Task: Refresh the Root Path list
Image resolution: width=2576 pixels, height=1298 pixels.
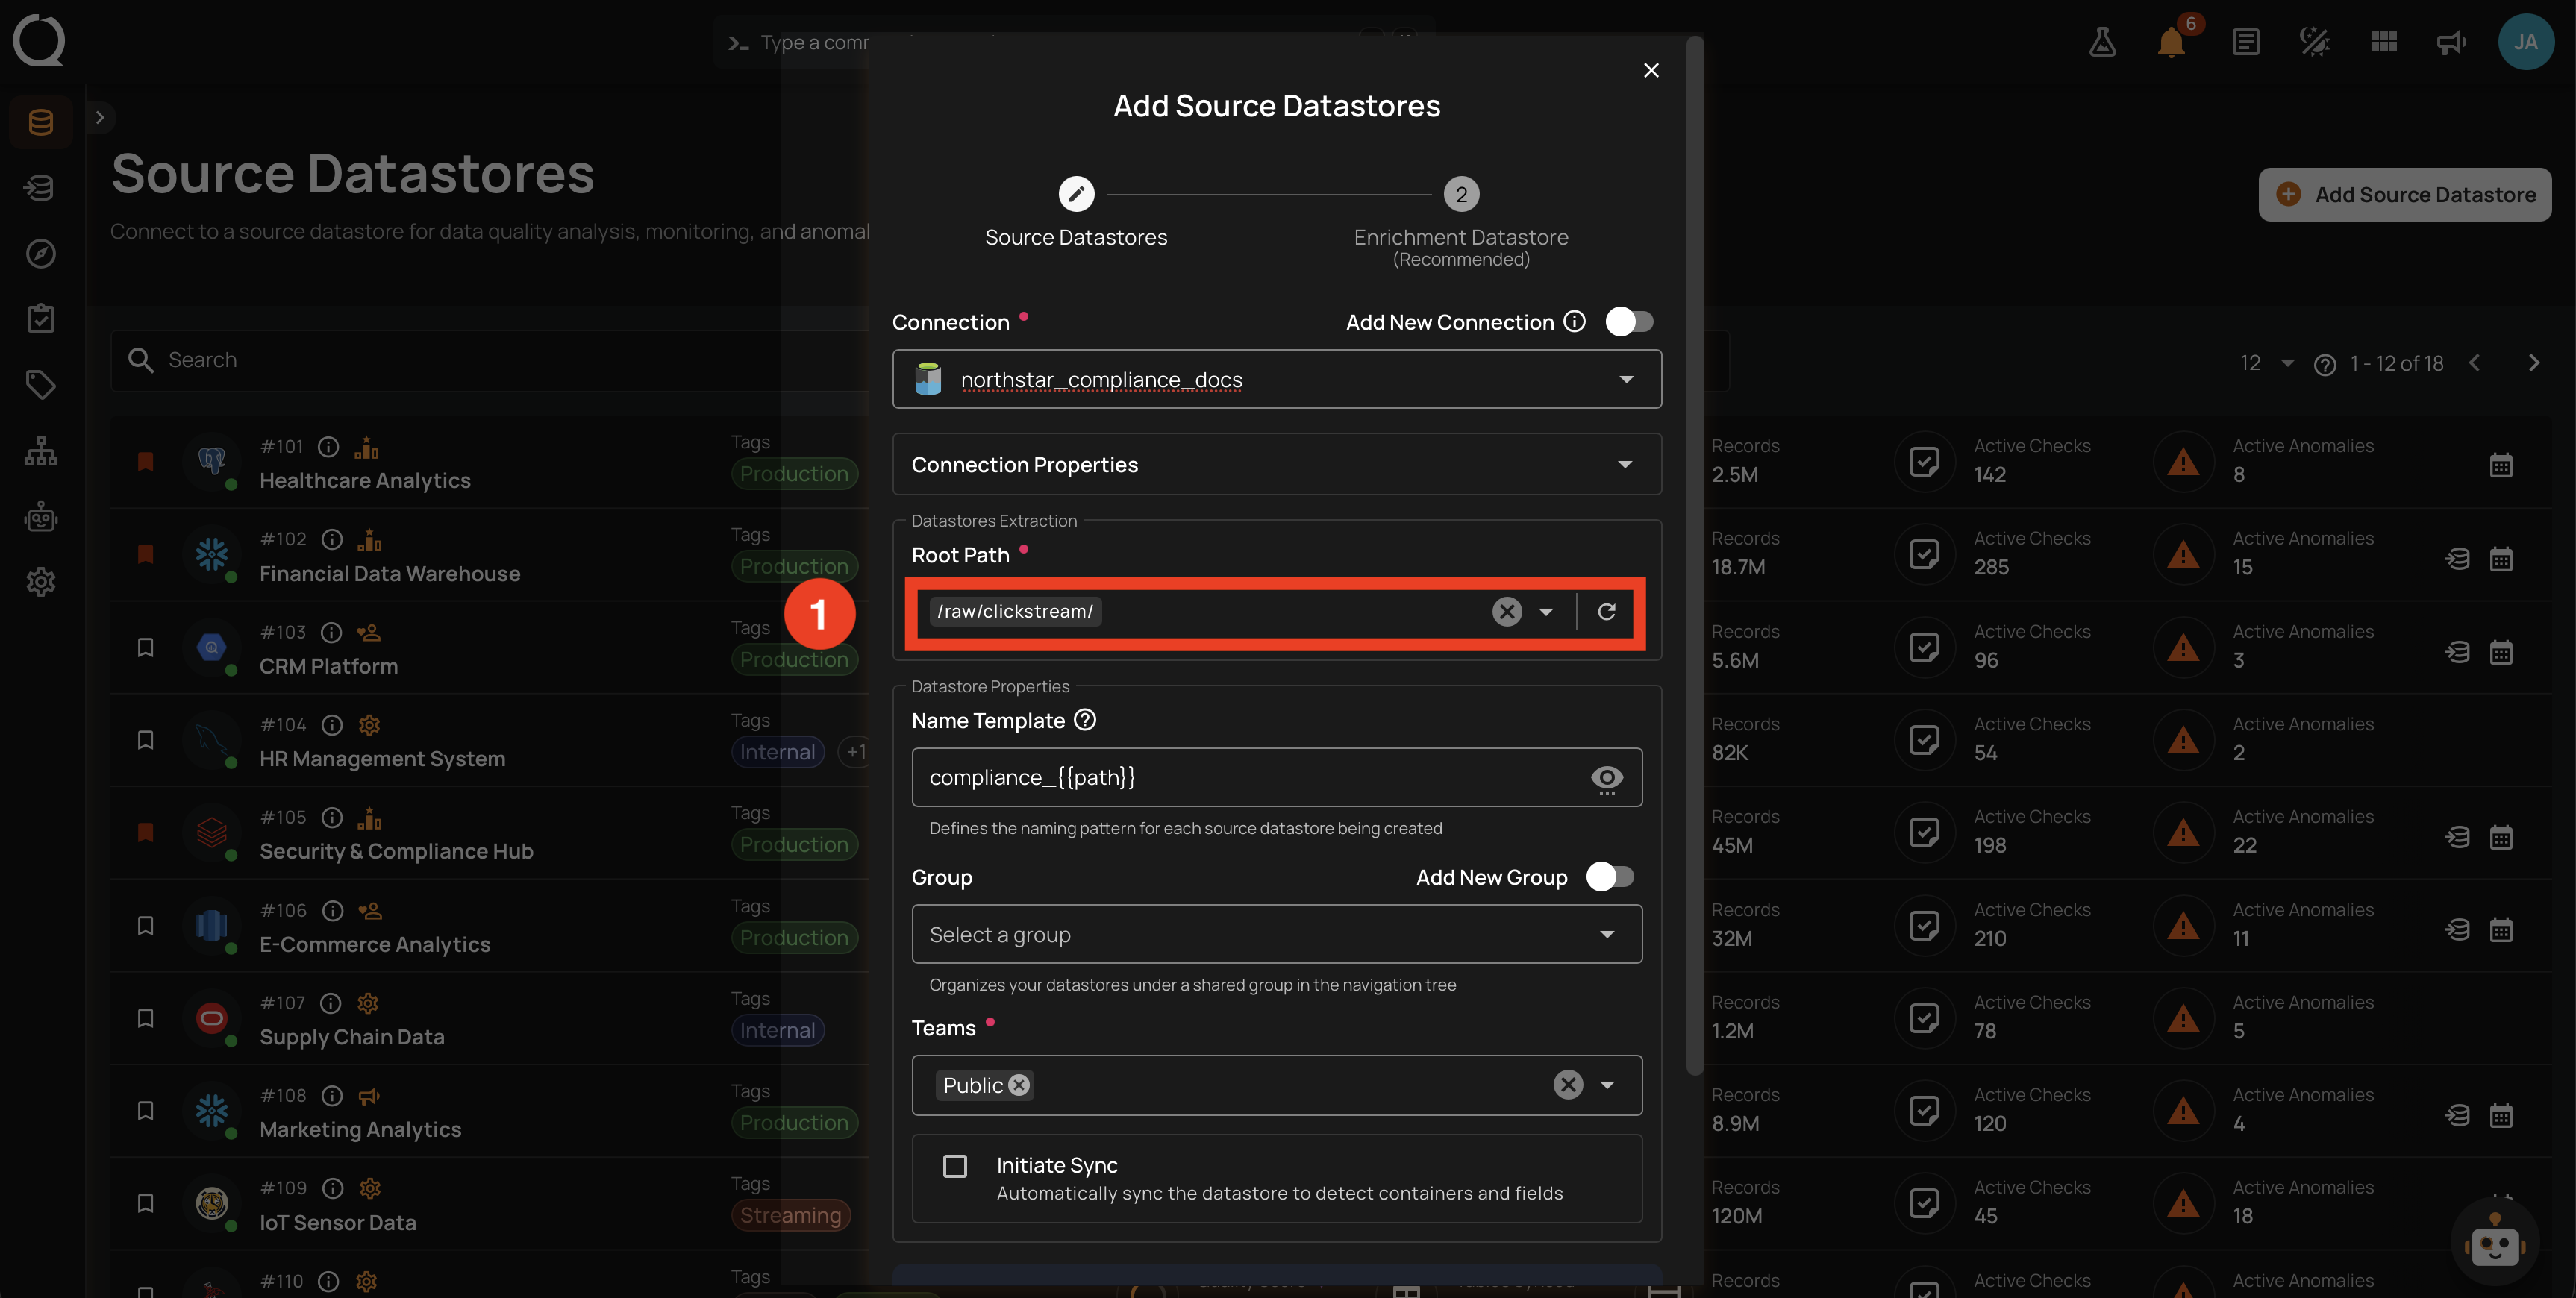Action: 1606,611
